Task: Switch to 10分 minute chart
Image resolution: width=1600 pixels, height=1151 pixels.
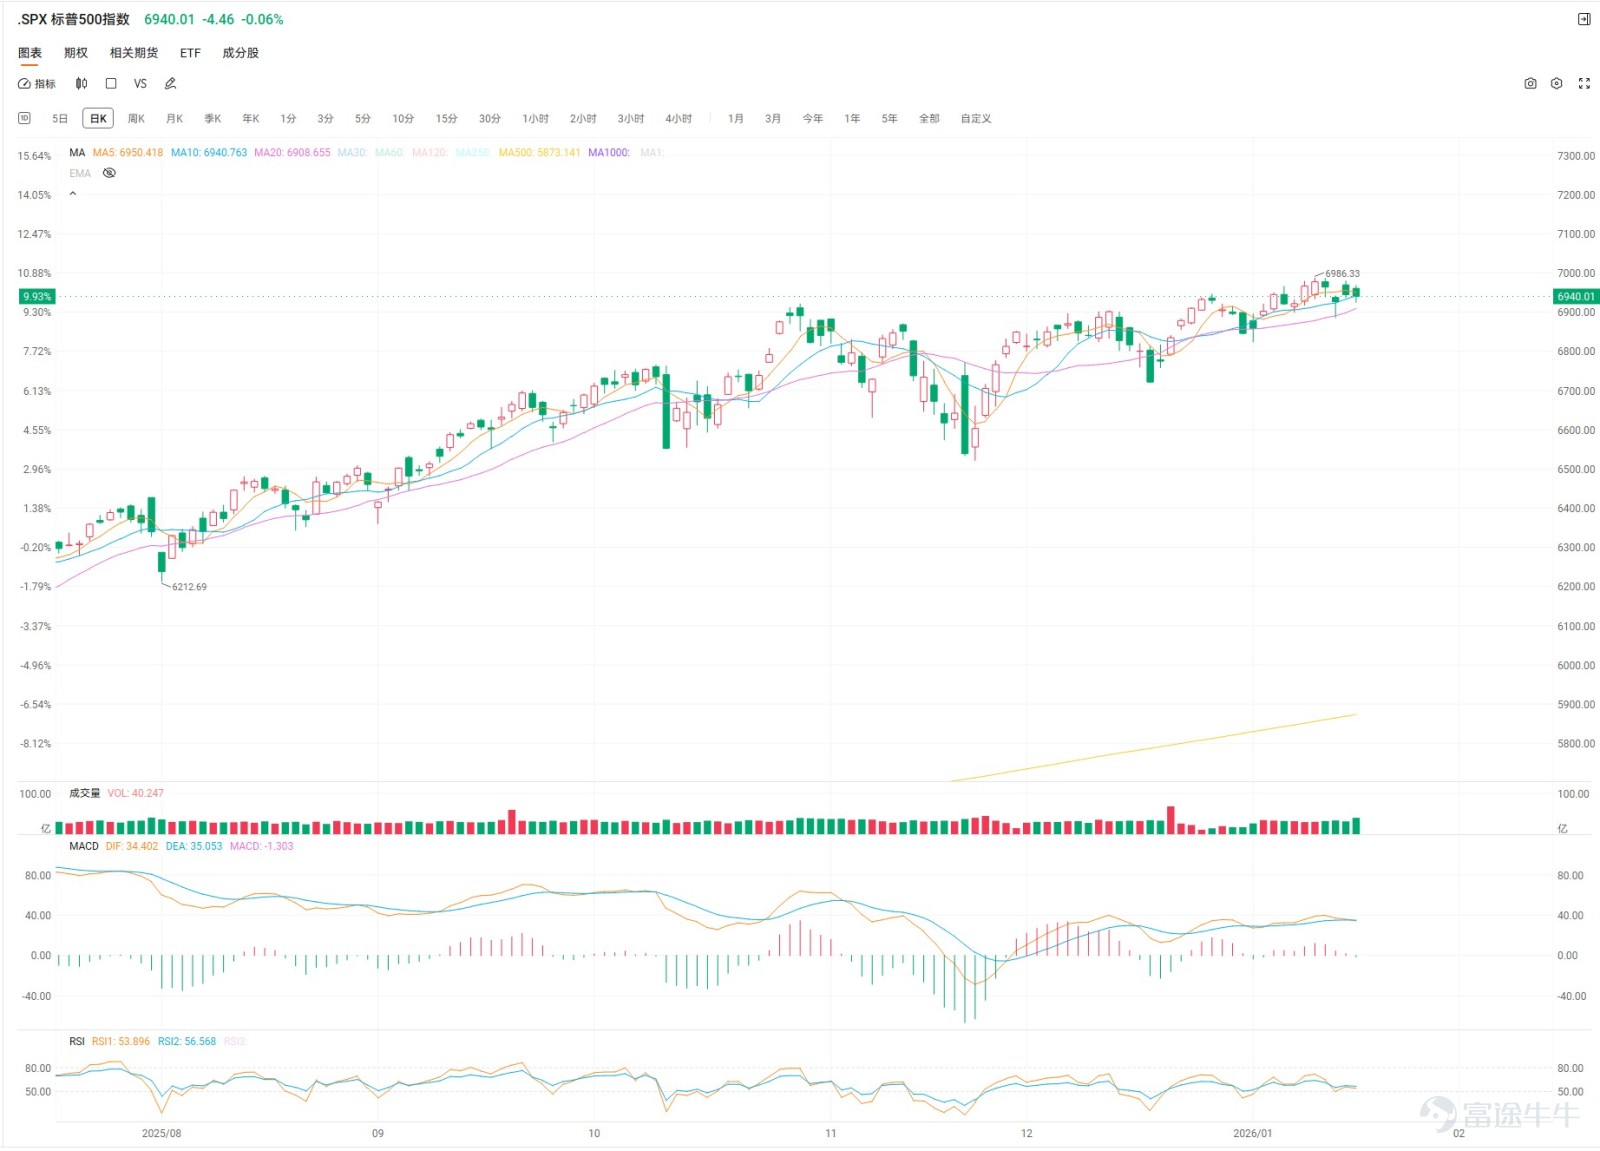Action: click(x=403, y=119)
